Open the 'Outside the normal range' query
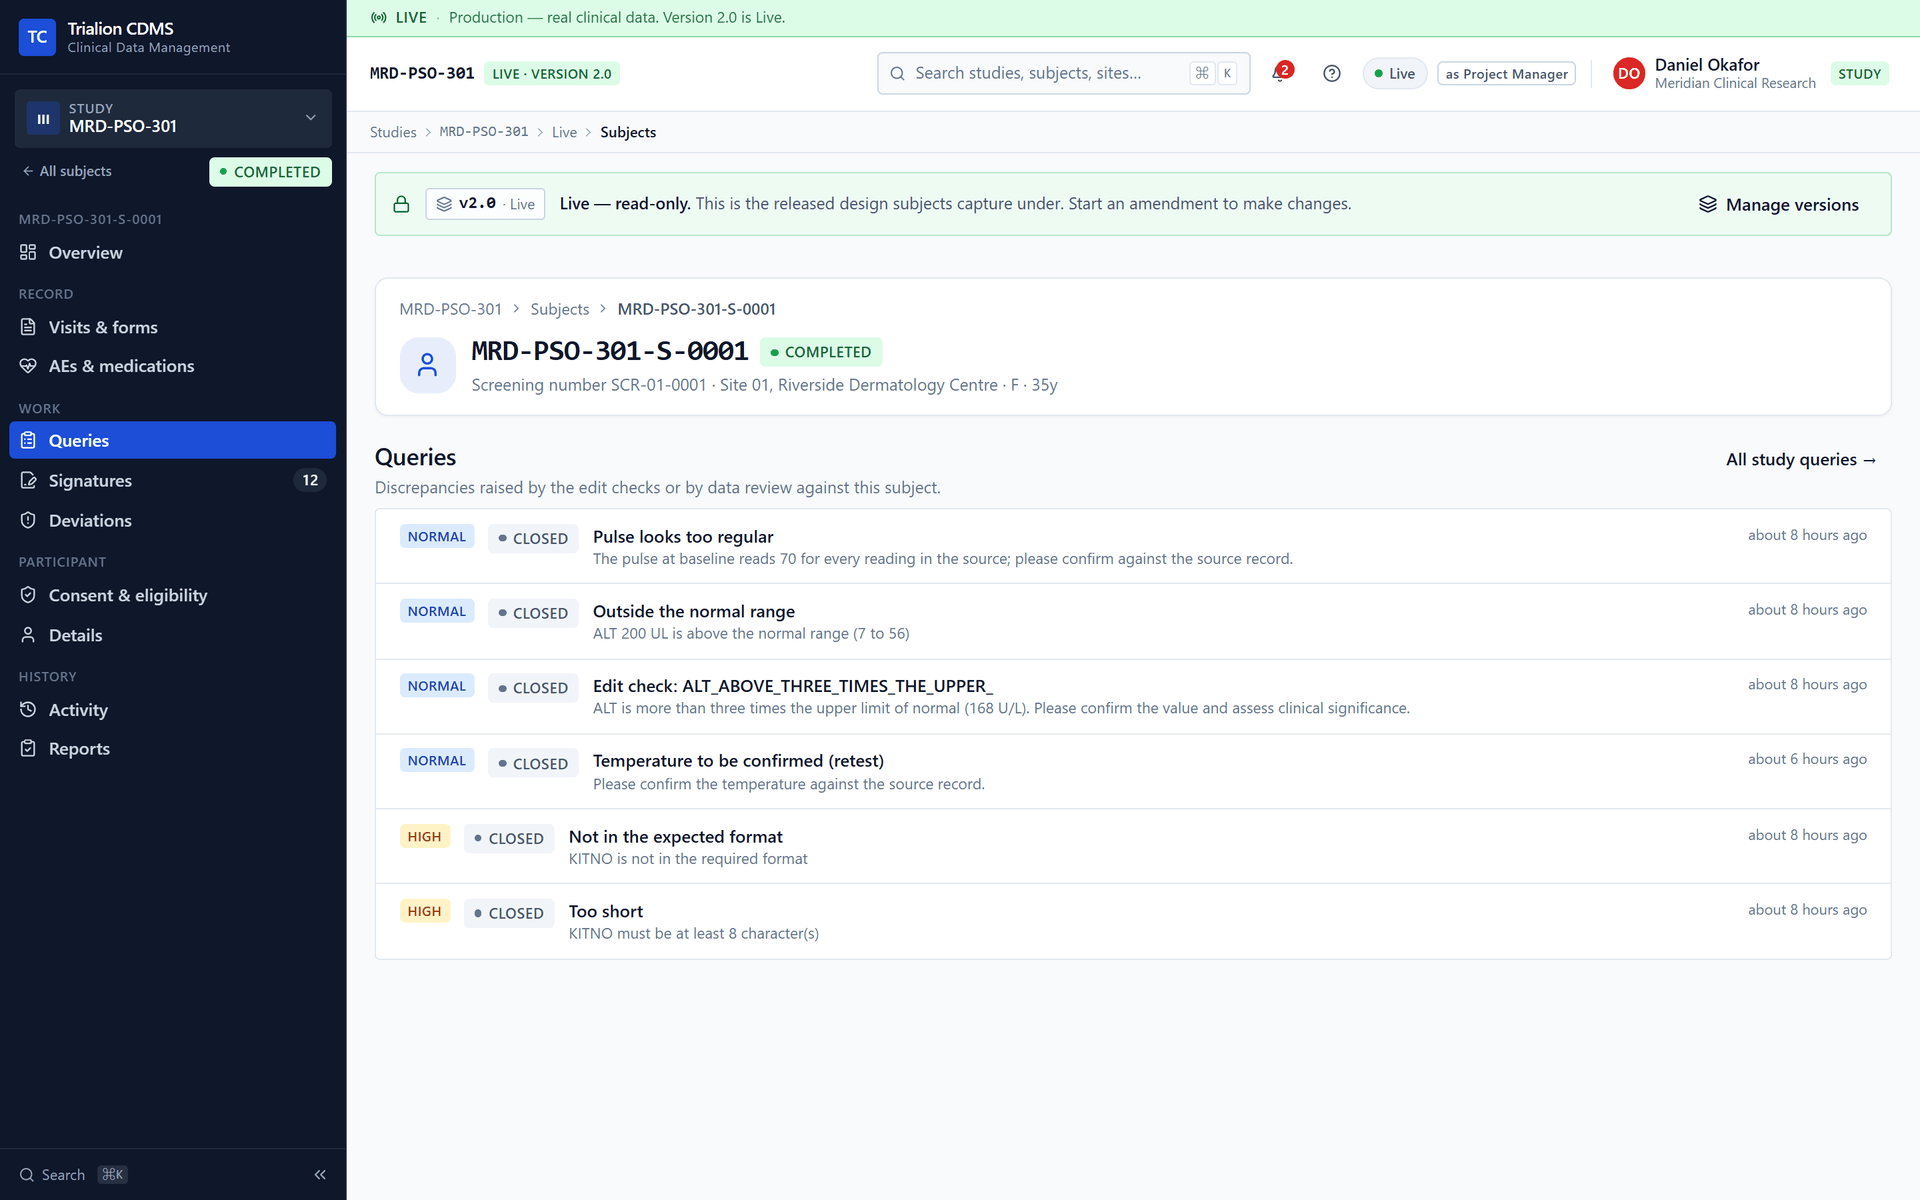This screenshot has width=1920, height=1200. point(1132,621)
